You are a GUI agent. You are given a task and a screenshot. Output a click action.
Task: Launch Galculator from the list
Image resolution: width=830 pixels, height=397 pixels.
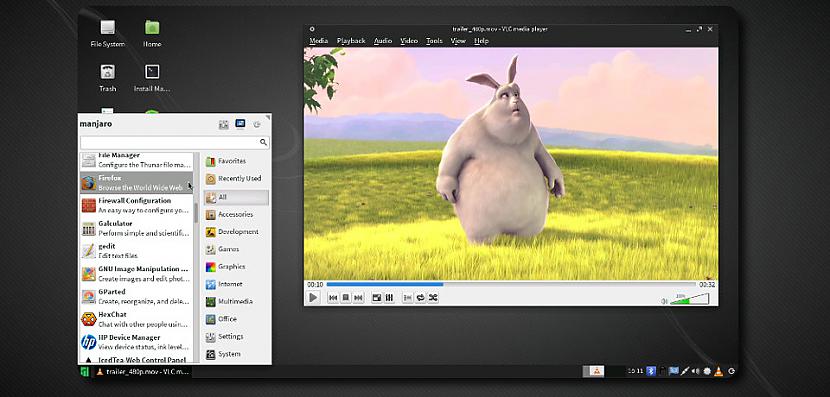click(137, 228)
